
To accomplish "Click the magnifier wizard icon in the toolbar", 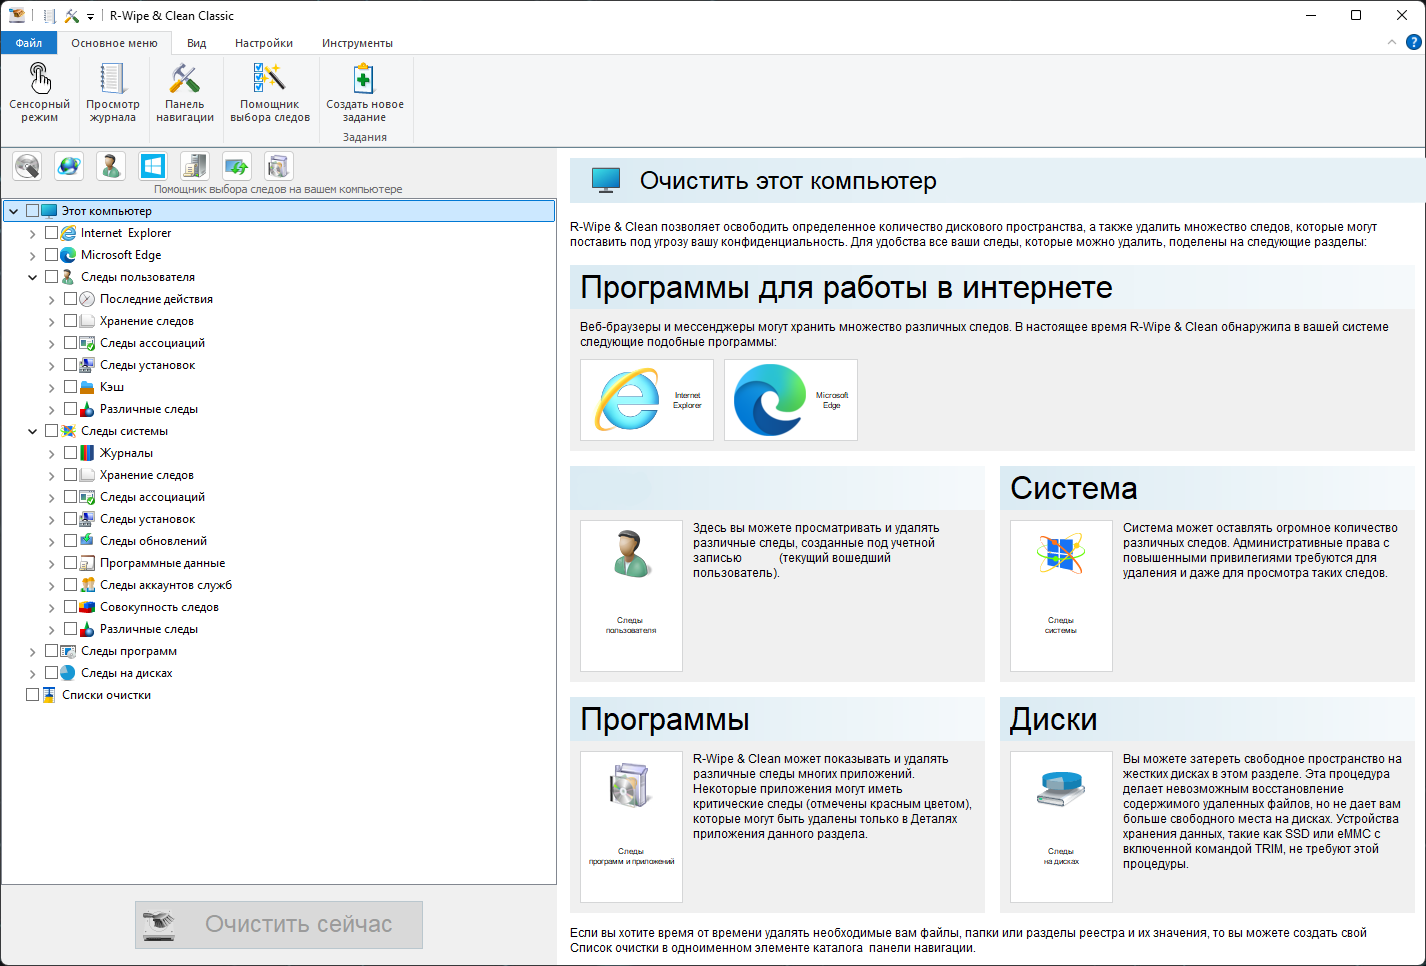I will pos(27,166).
